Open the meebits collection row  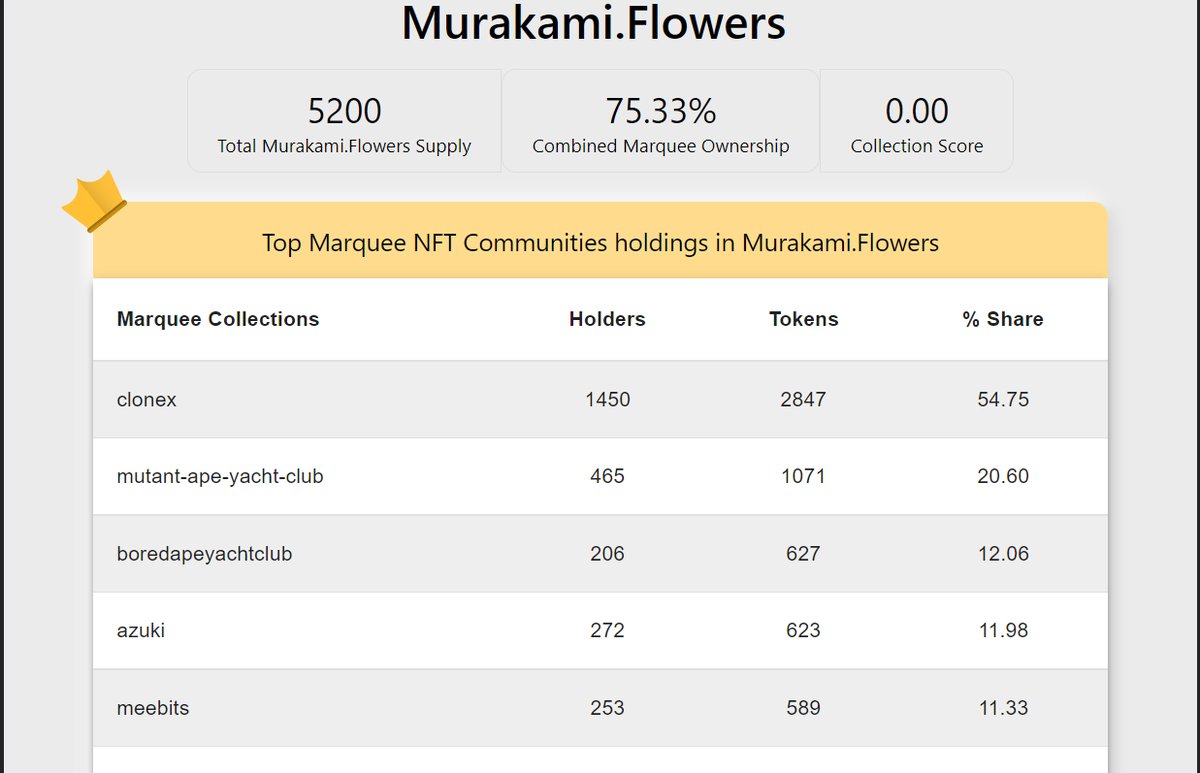pos(600,708)
